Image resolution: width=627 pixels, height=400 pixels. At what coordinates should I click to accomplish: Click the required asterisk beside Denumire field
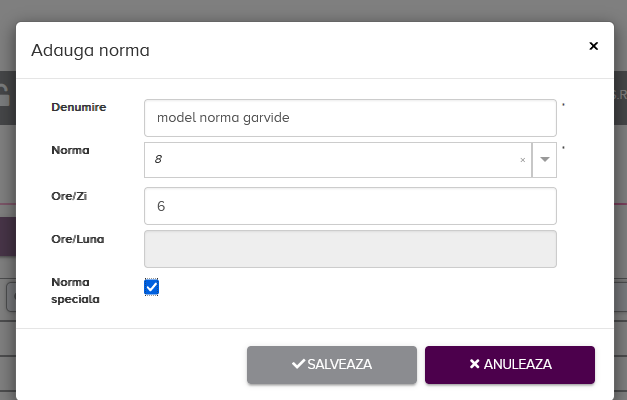coord(563,105)
